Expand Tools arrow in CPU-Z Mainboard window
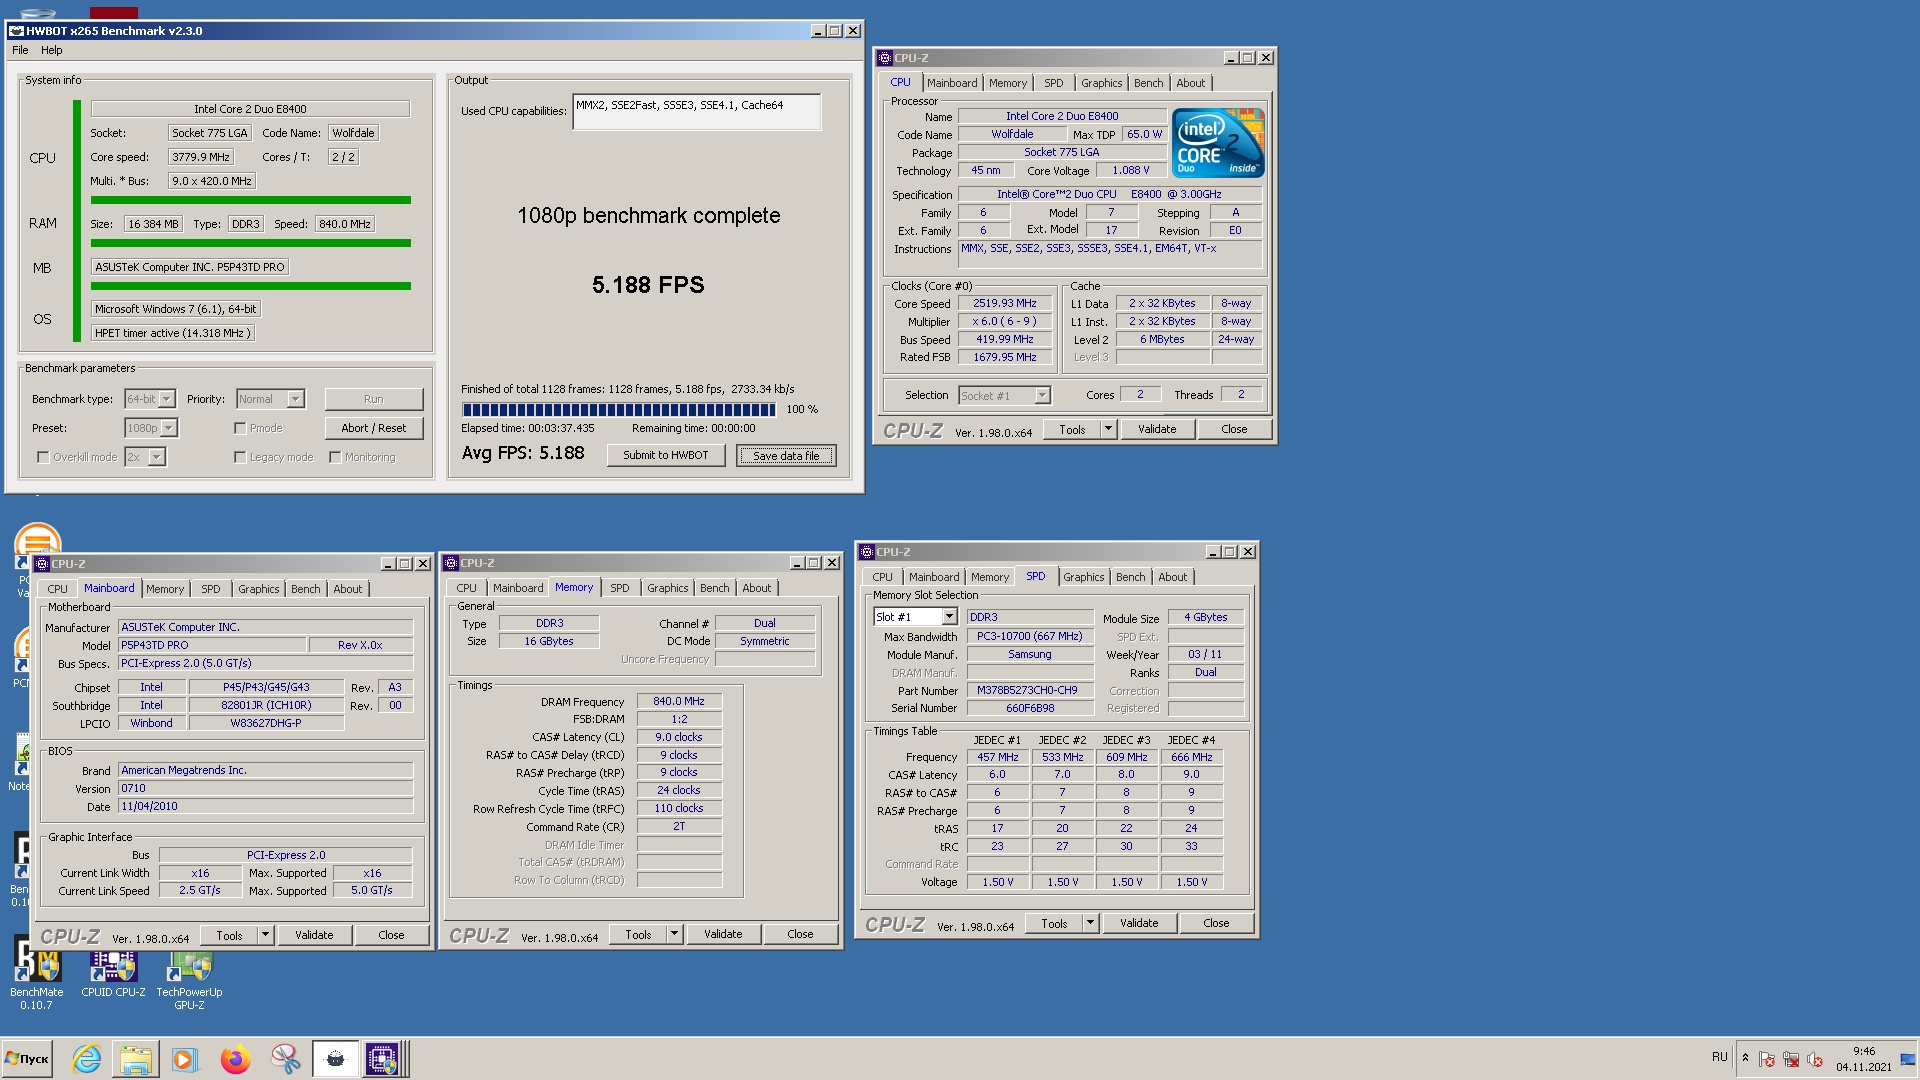1920x1080 pixels. pos(266,935)
